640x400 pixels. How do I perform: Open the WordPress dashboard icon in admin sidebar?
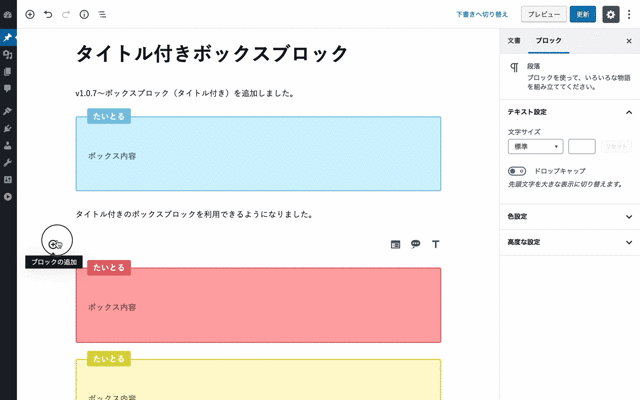click(8, 15)
